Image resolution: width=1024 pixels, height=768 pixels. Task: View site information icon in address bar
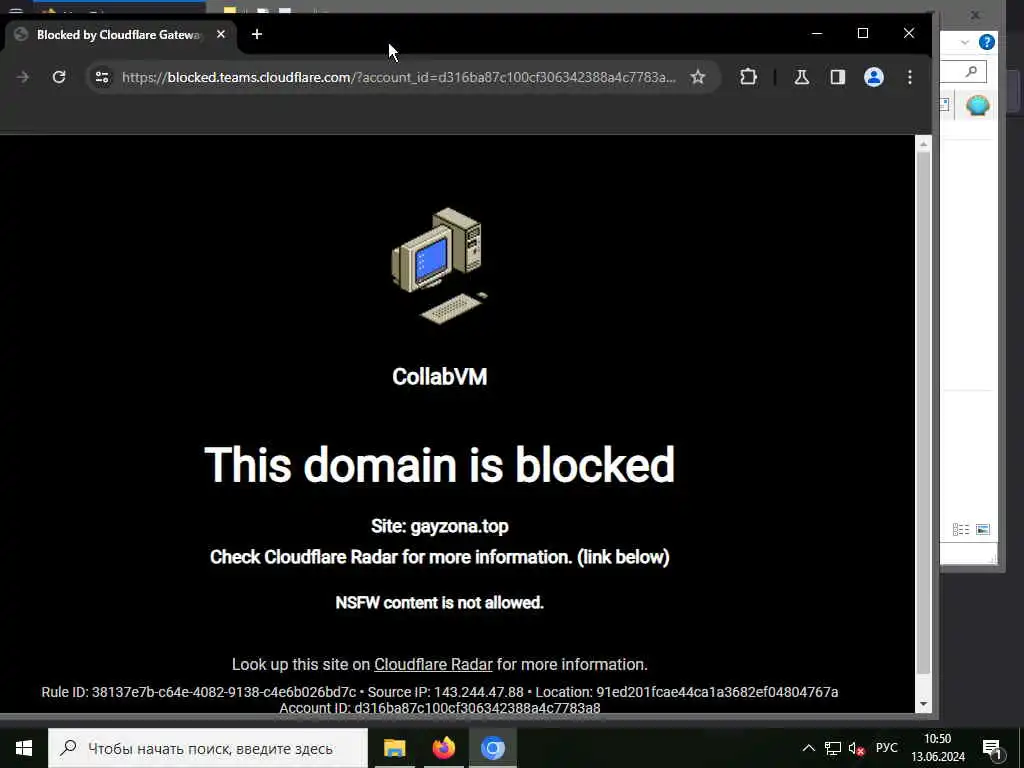102,77
